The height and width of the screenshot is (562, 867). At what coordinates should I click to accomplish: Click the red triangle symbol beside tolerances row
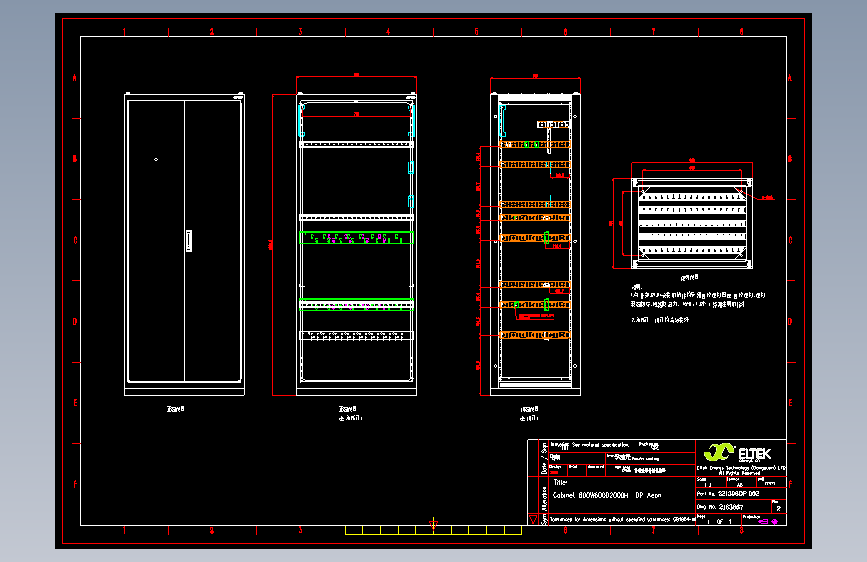(534, 519)
